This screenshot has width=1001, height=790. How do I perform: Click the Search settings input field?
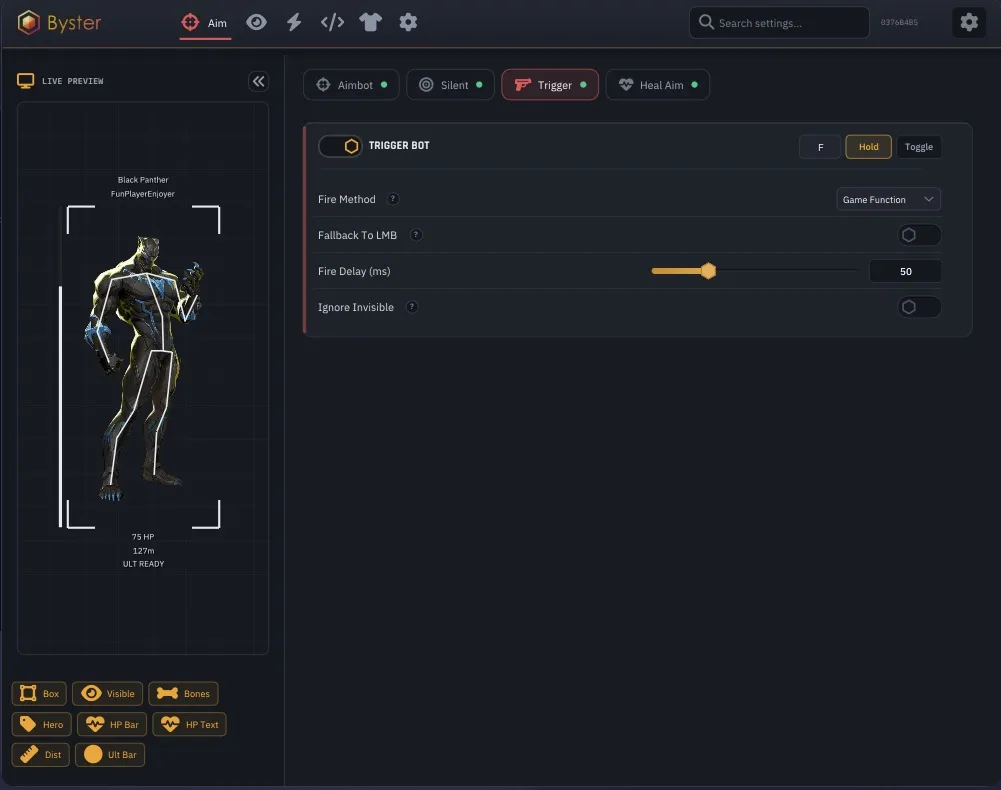(779, 23)
